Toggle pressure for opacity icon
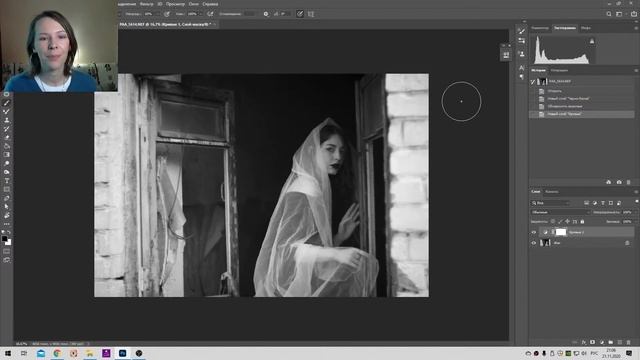 [167, 14]
